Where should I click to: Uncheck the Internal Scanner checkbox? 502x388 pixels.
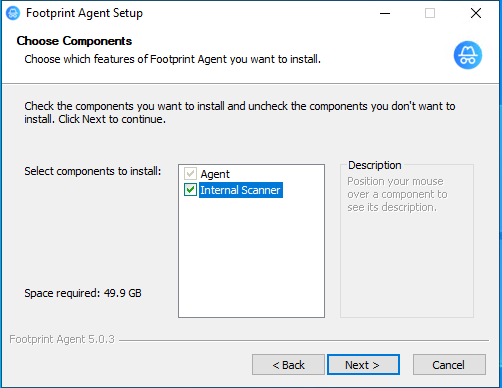point(190,190)
